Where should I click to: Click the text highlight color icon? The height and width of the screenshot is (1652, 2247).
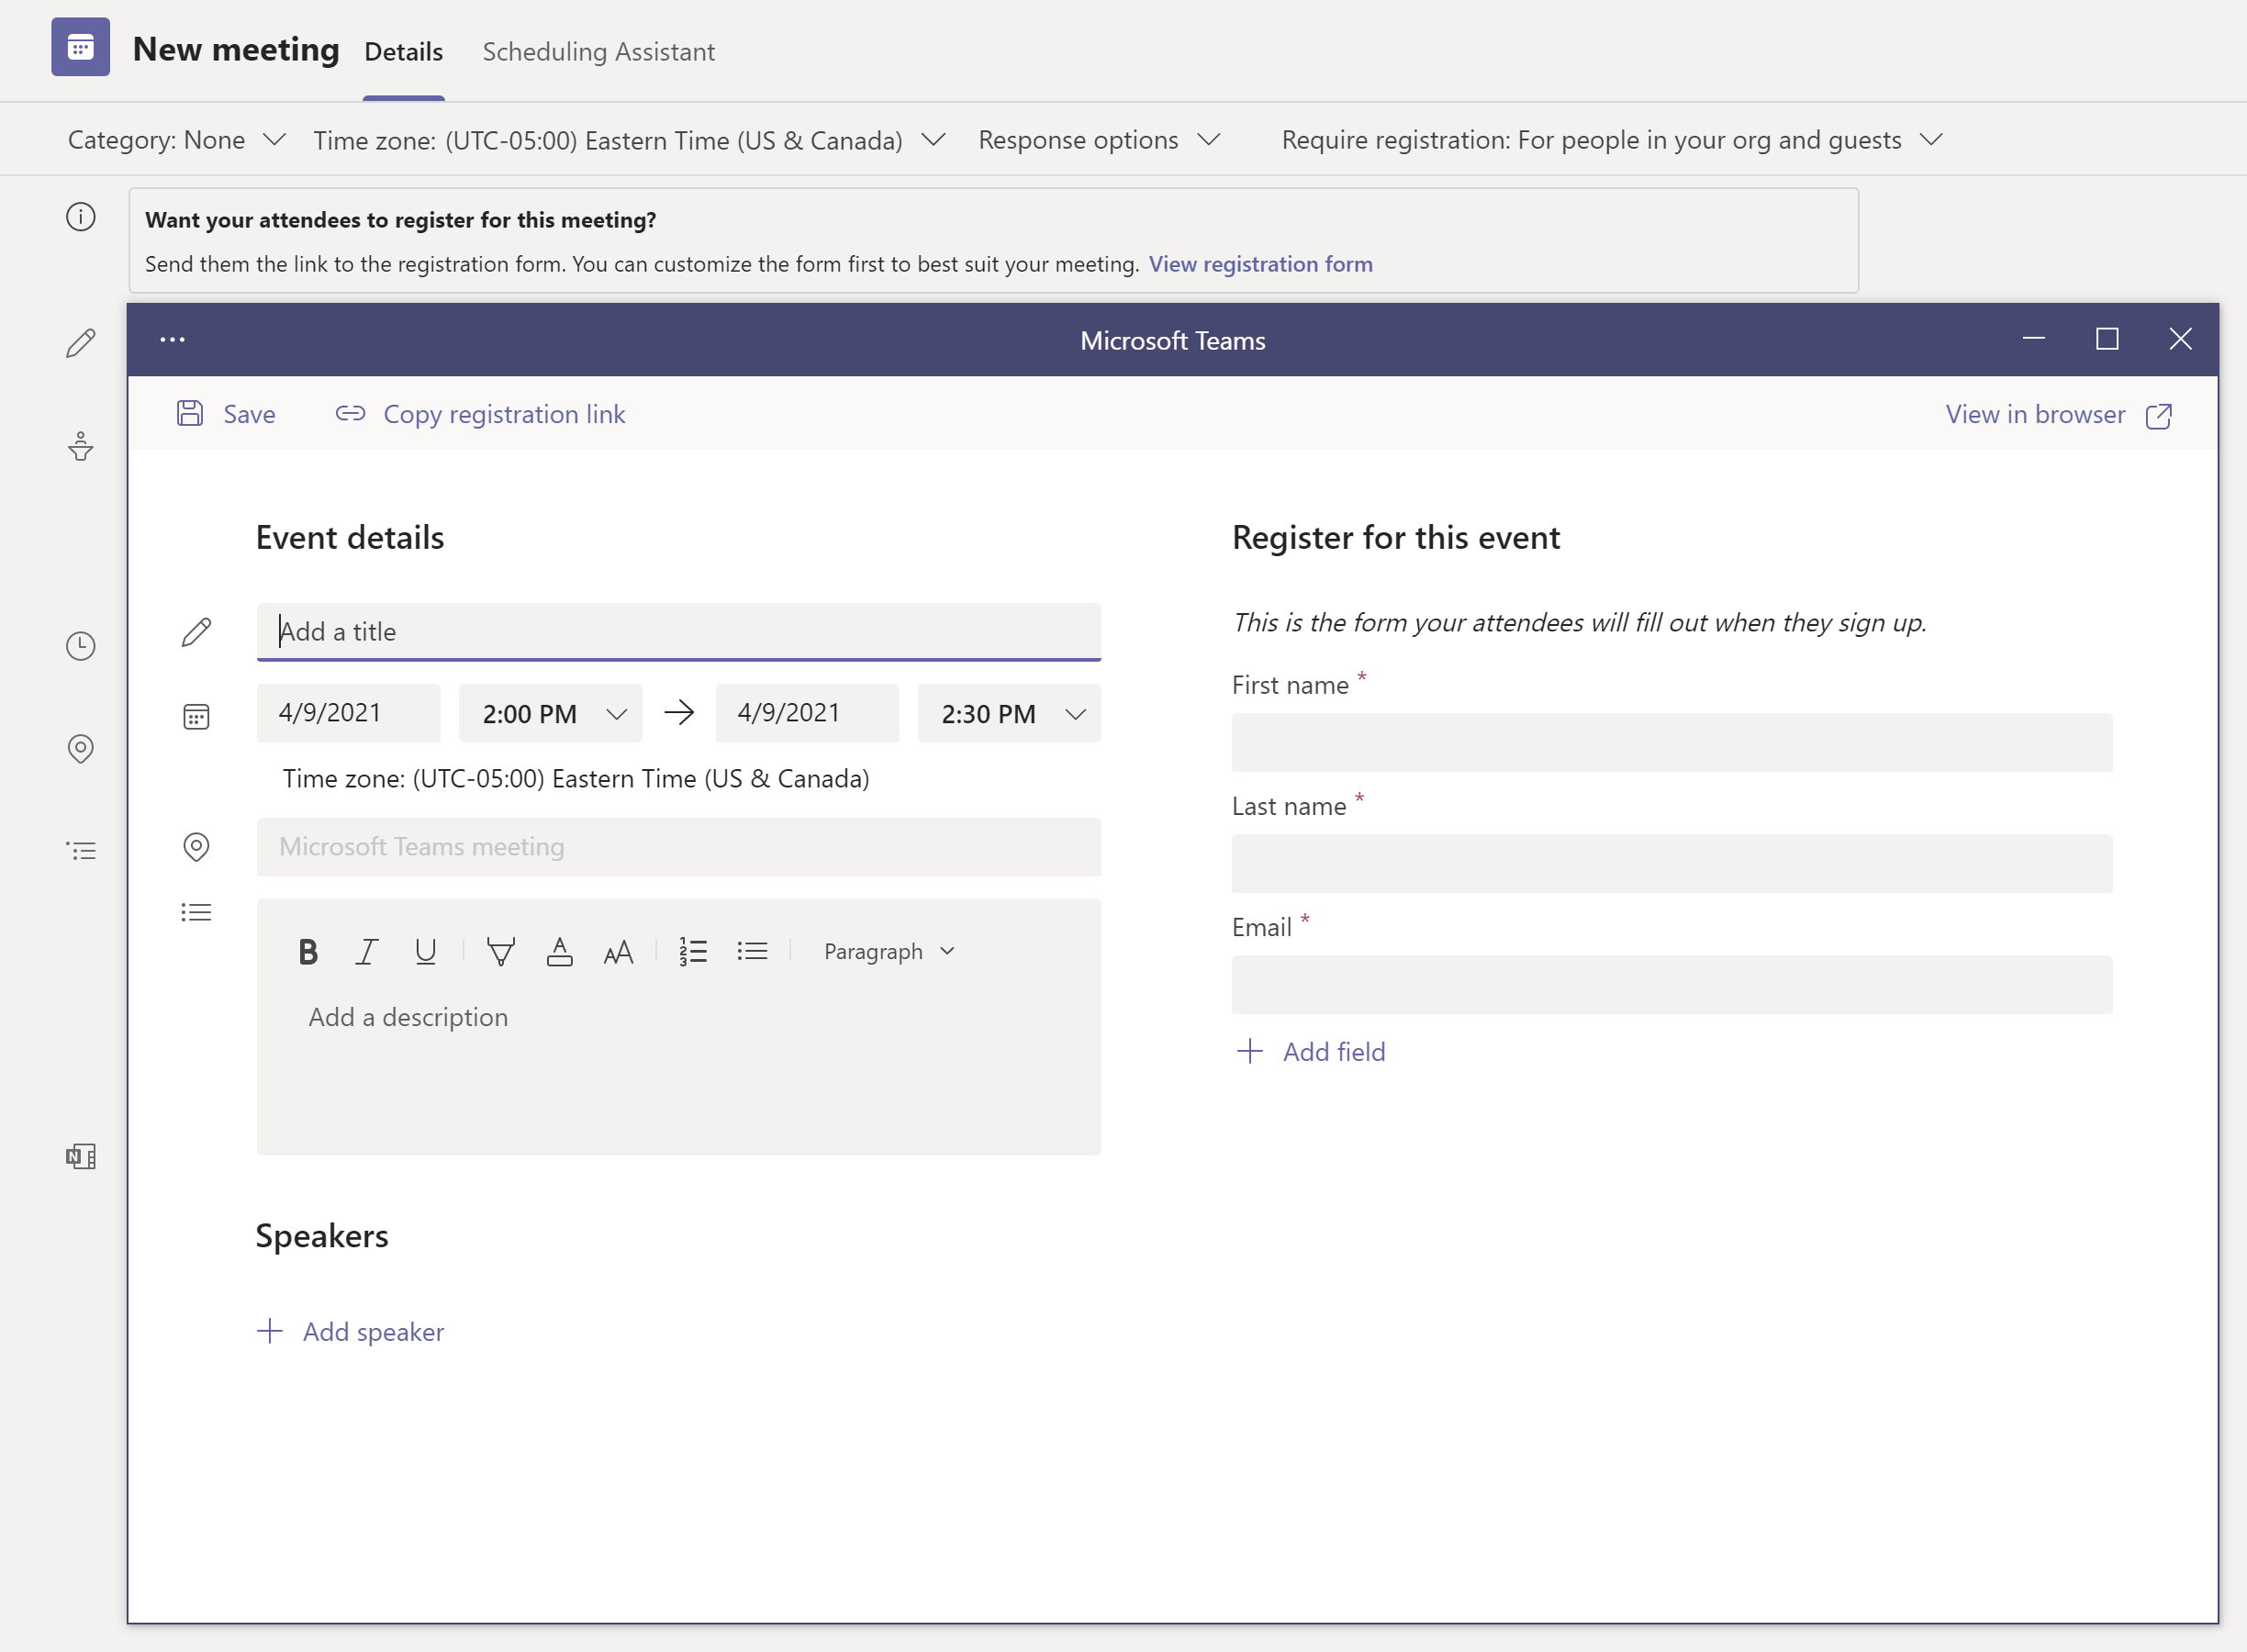pyautogui.click(x=501, y=952)
